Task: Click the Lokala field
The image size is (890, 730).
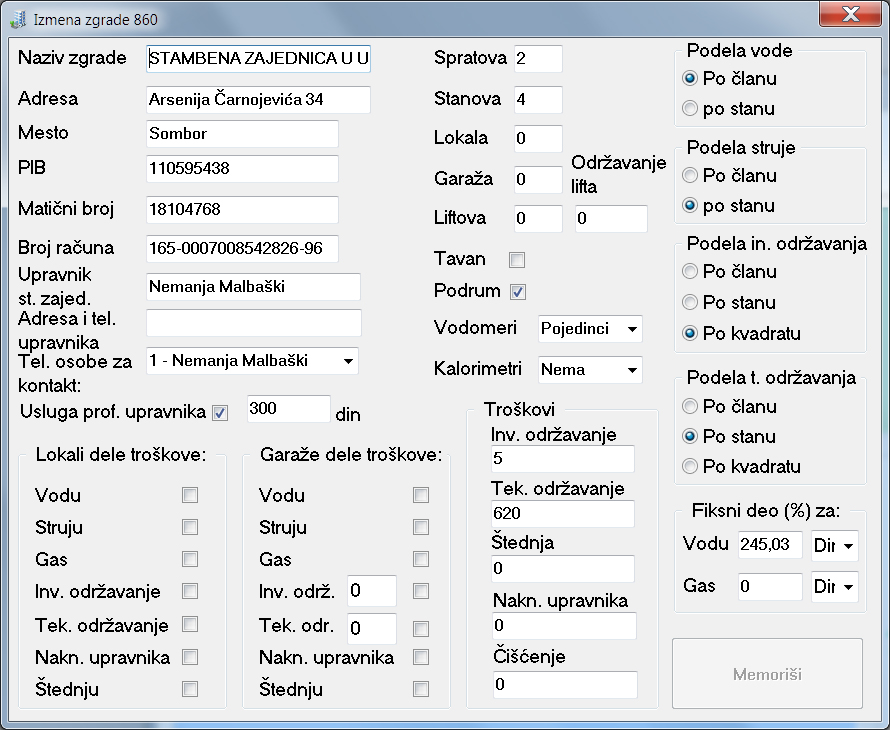Action: (x=538, y=139)
